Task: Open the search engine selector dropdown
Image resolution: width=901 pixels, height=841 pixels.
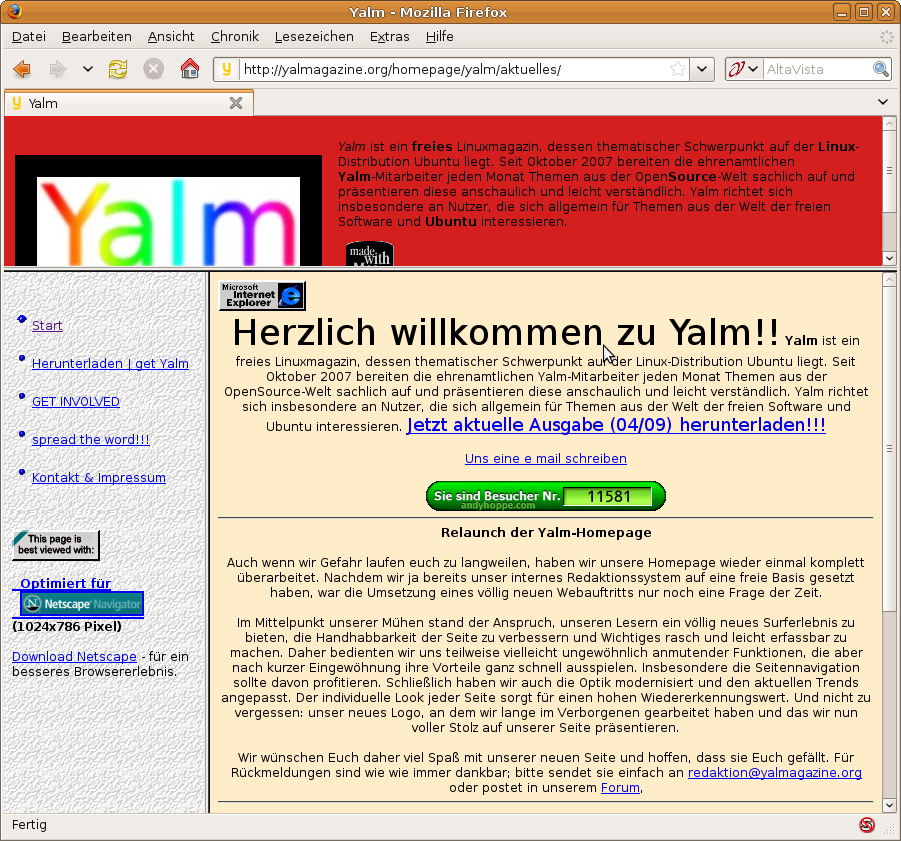Action: (744, 70)
